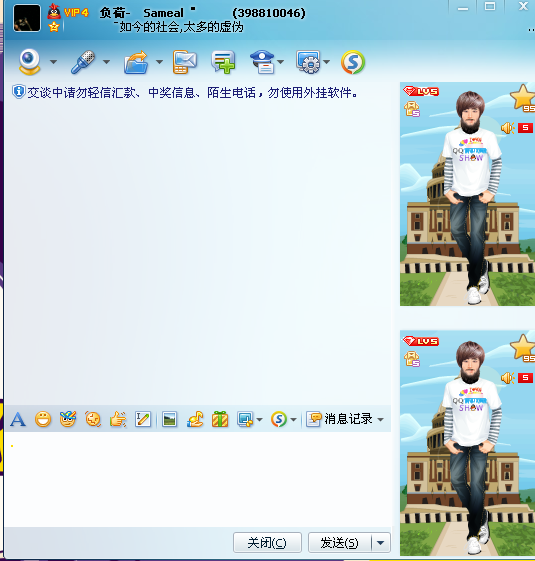Click the contact name Sameal in title

(x=164, y=13)
